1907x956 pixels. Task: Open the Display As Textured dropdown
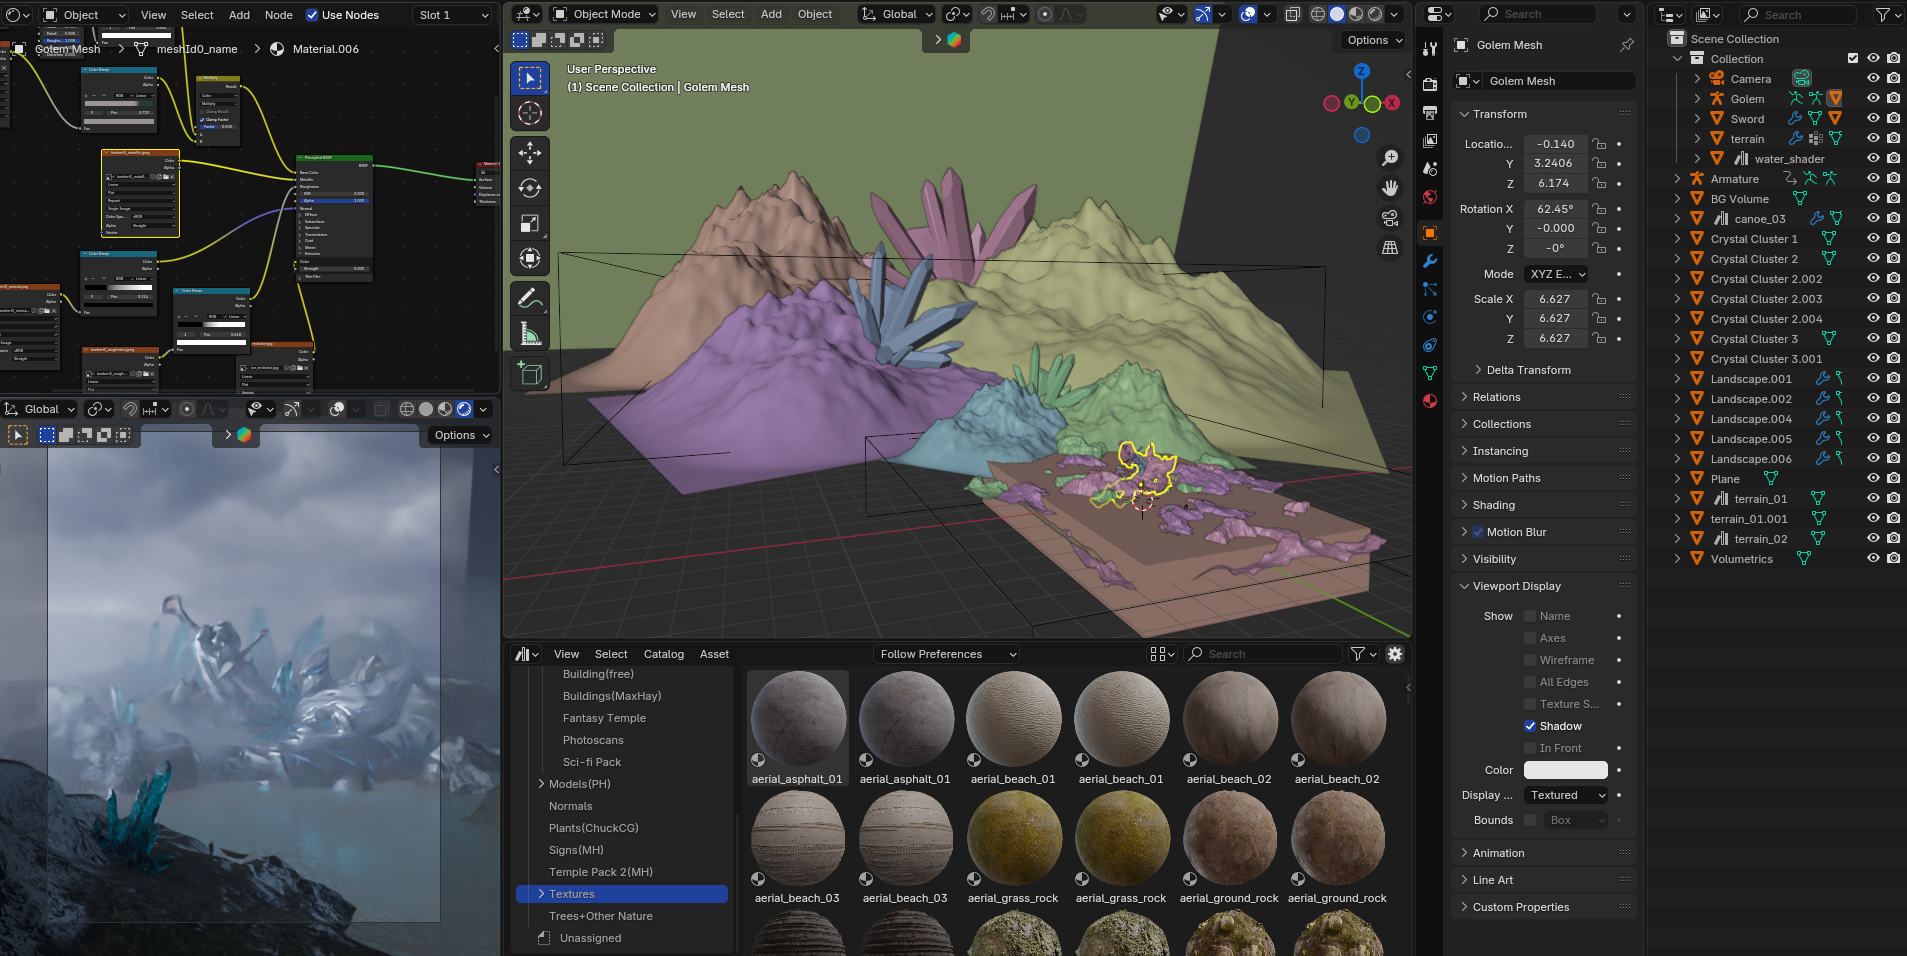pos(1567,795)
